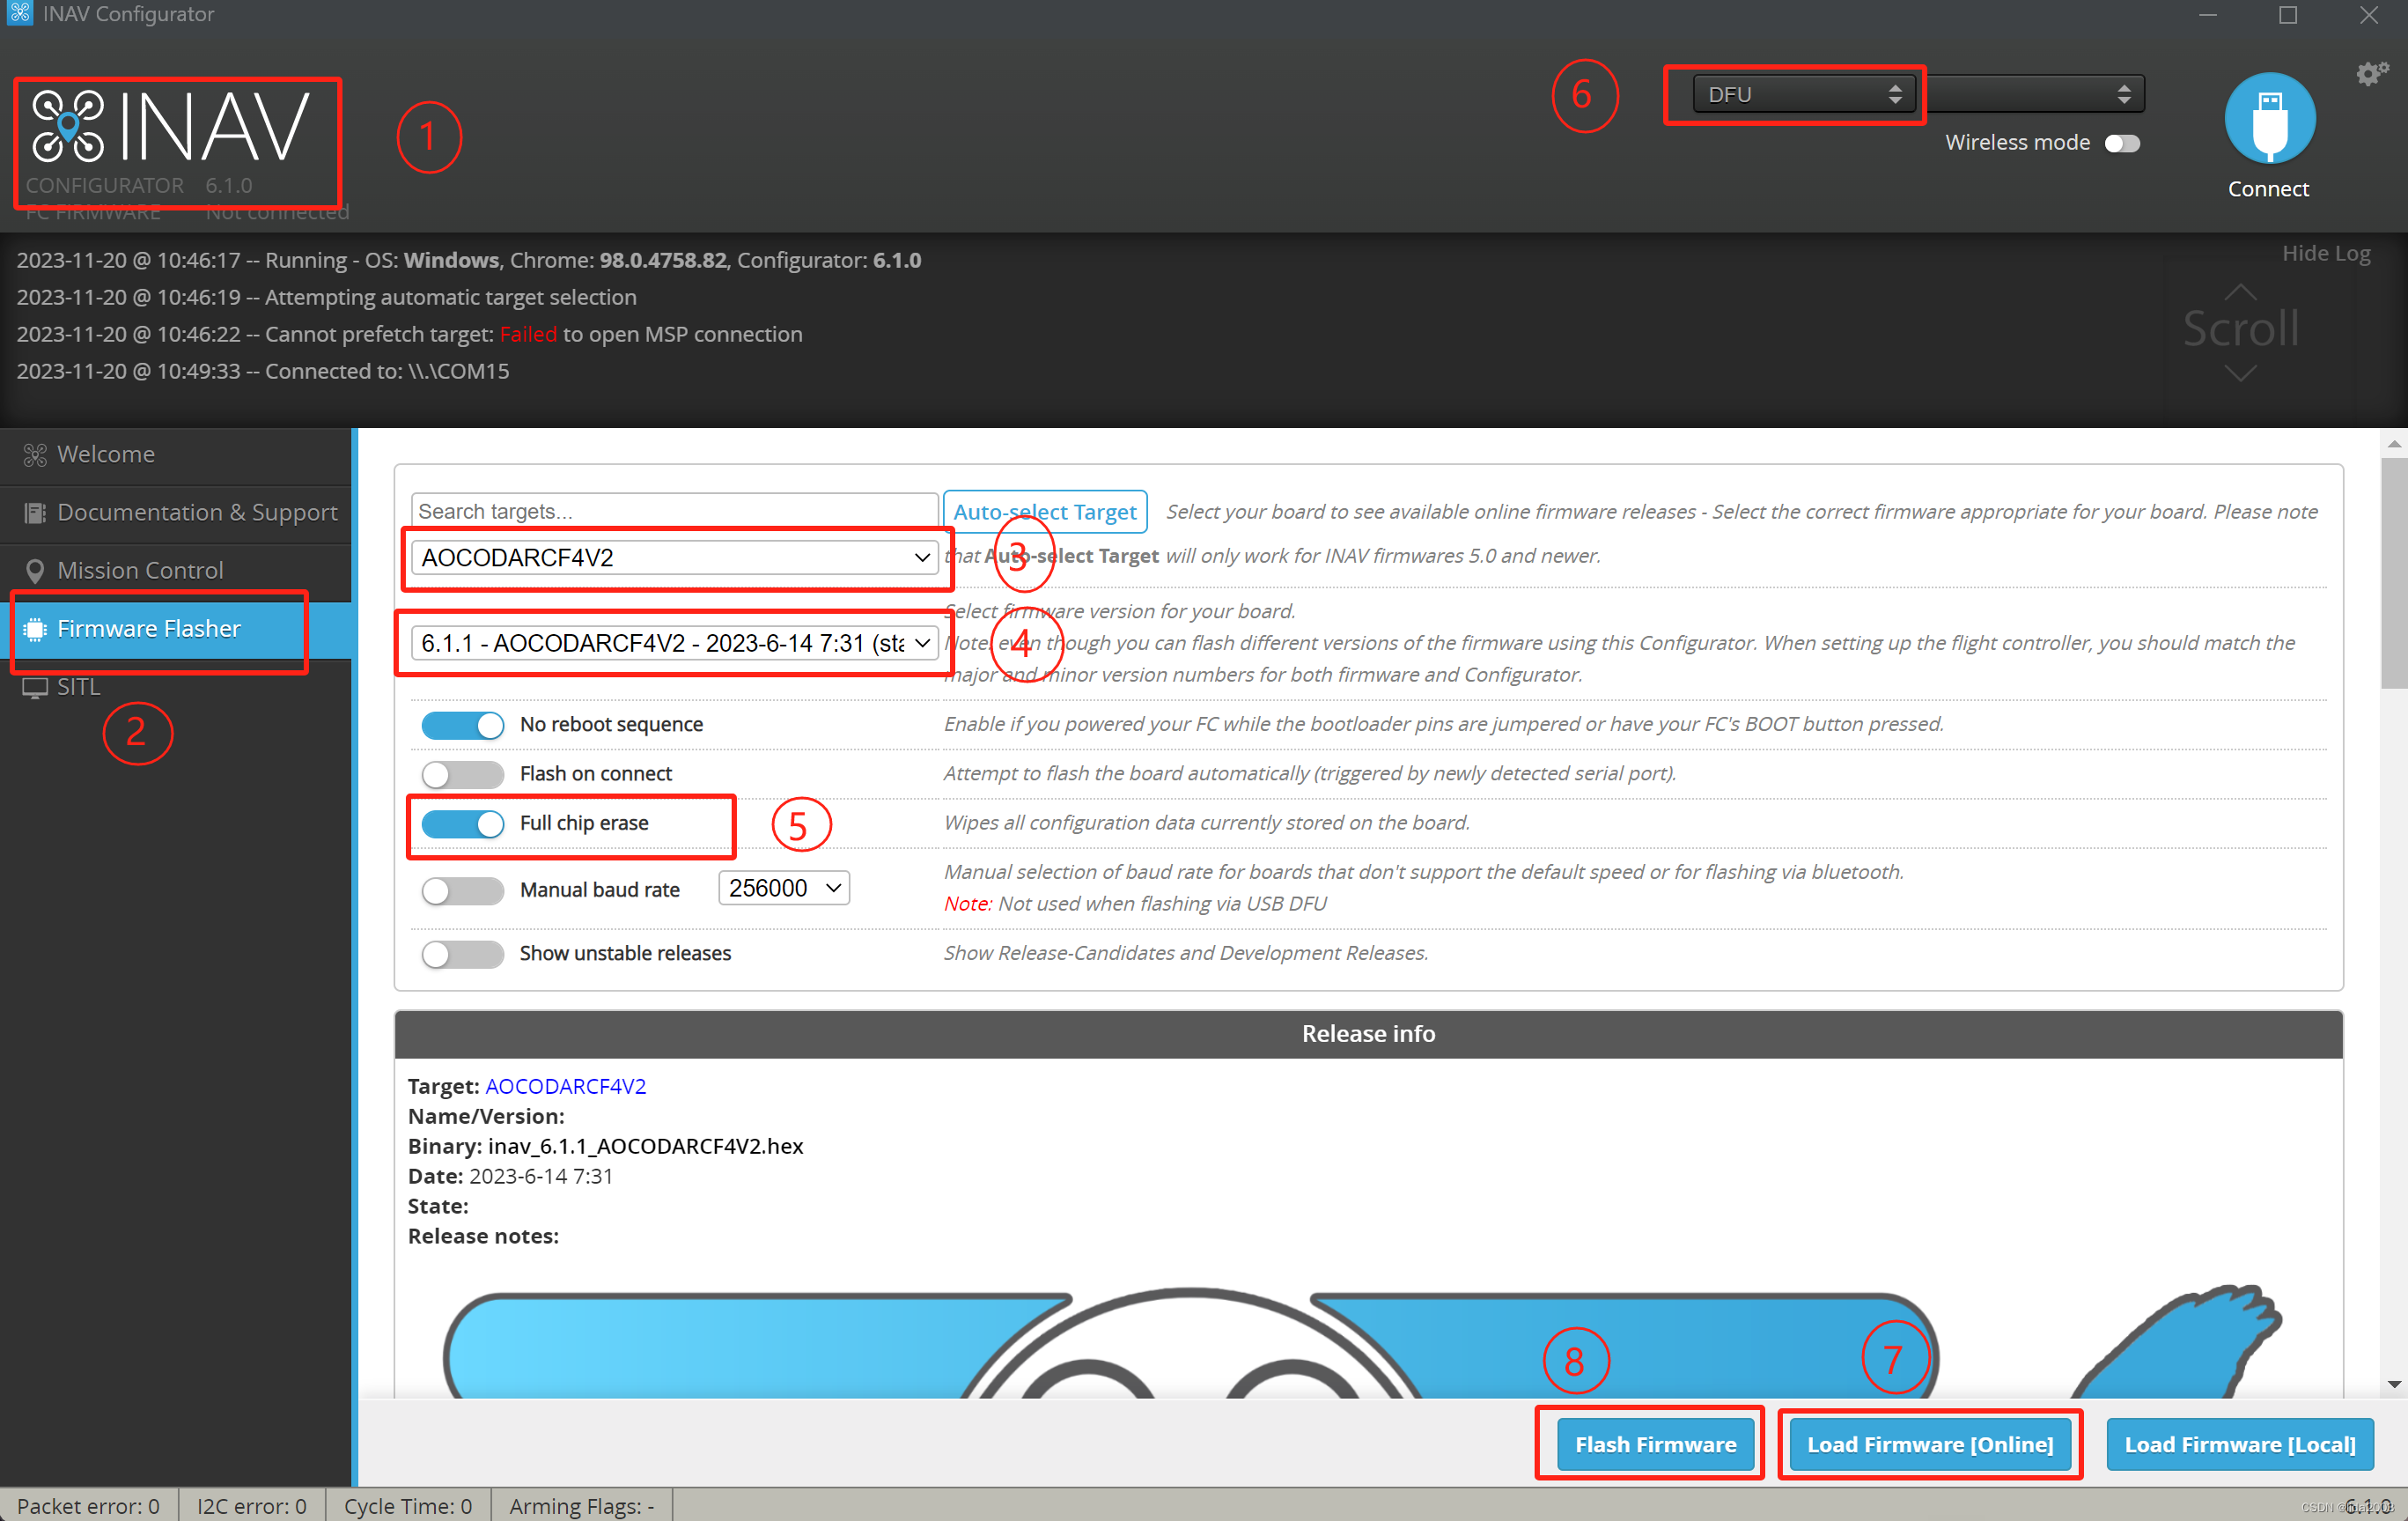Click the Firmware Flasher chip icon
The height and width of the screenshot is (1521, 2408).
(x=35, y=629)
